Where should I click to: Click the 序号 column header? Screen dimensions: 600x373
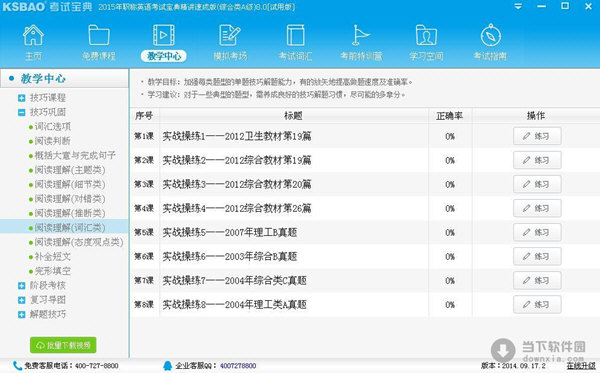[144, 116]
